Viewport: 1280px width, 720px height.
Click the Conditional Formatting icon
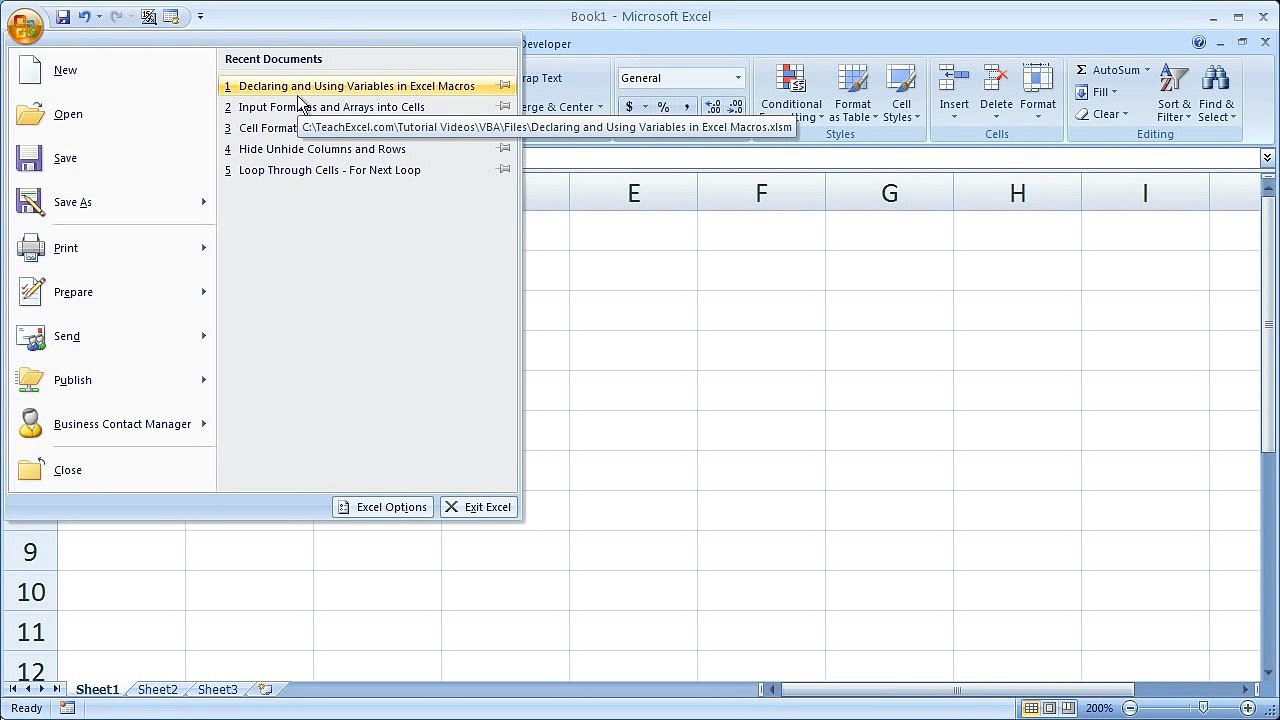(x=790, y=79)
